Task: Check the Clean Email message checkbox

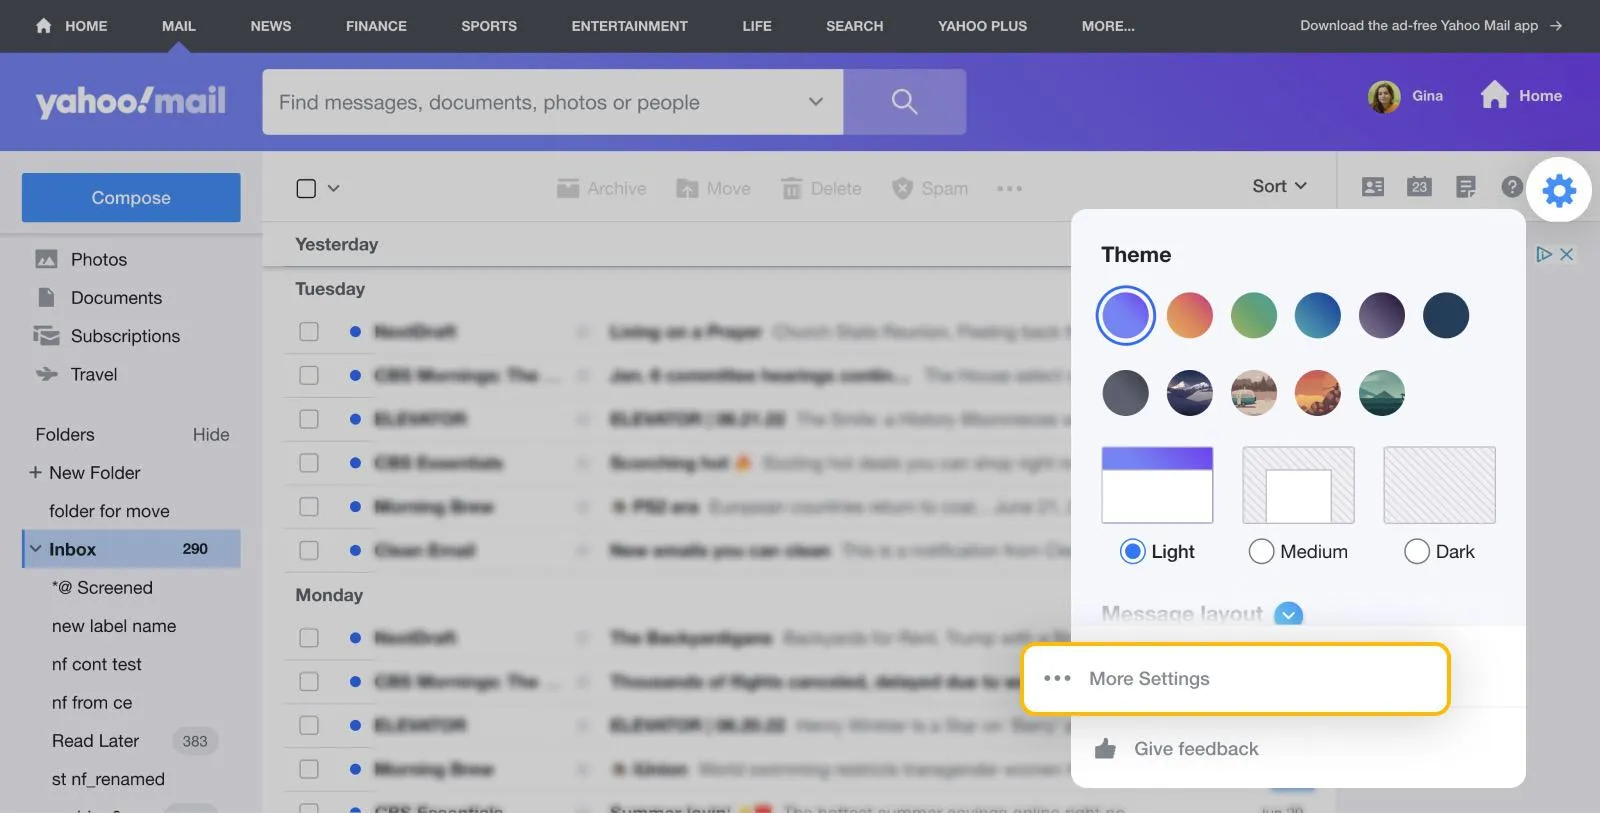Action: (x=309, y=551)
